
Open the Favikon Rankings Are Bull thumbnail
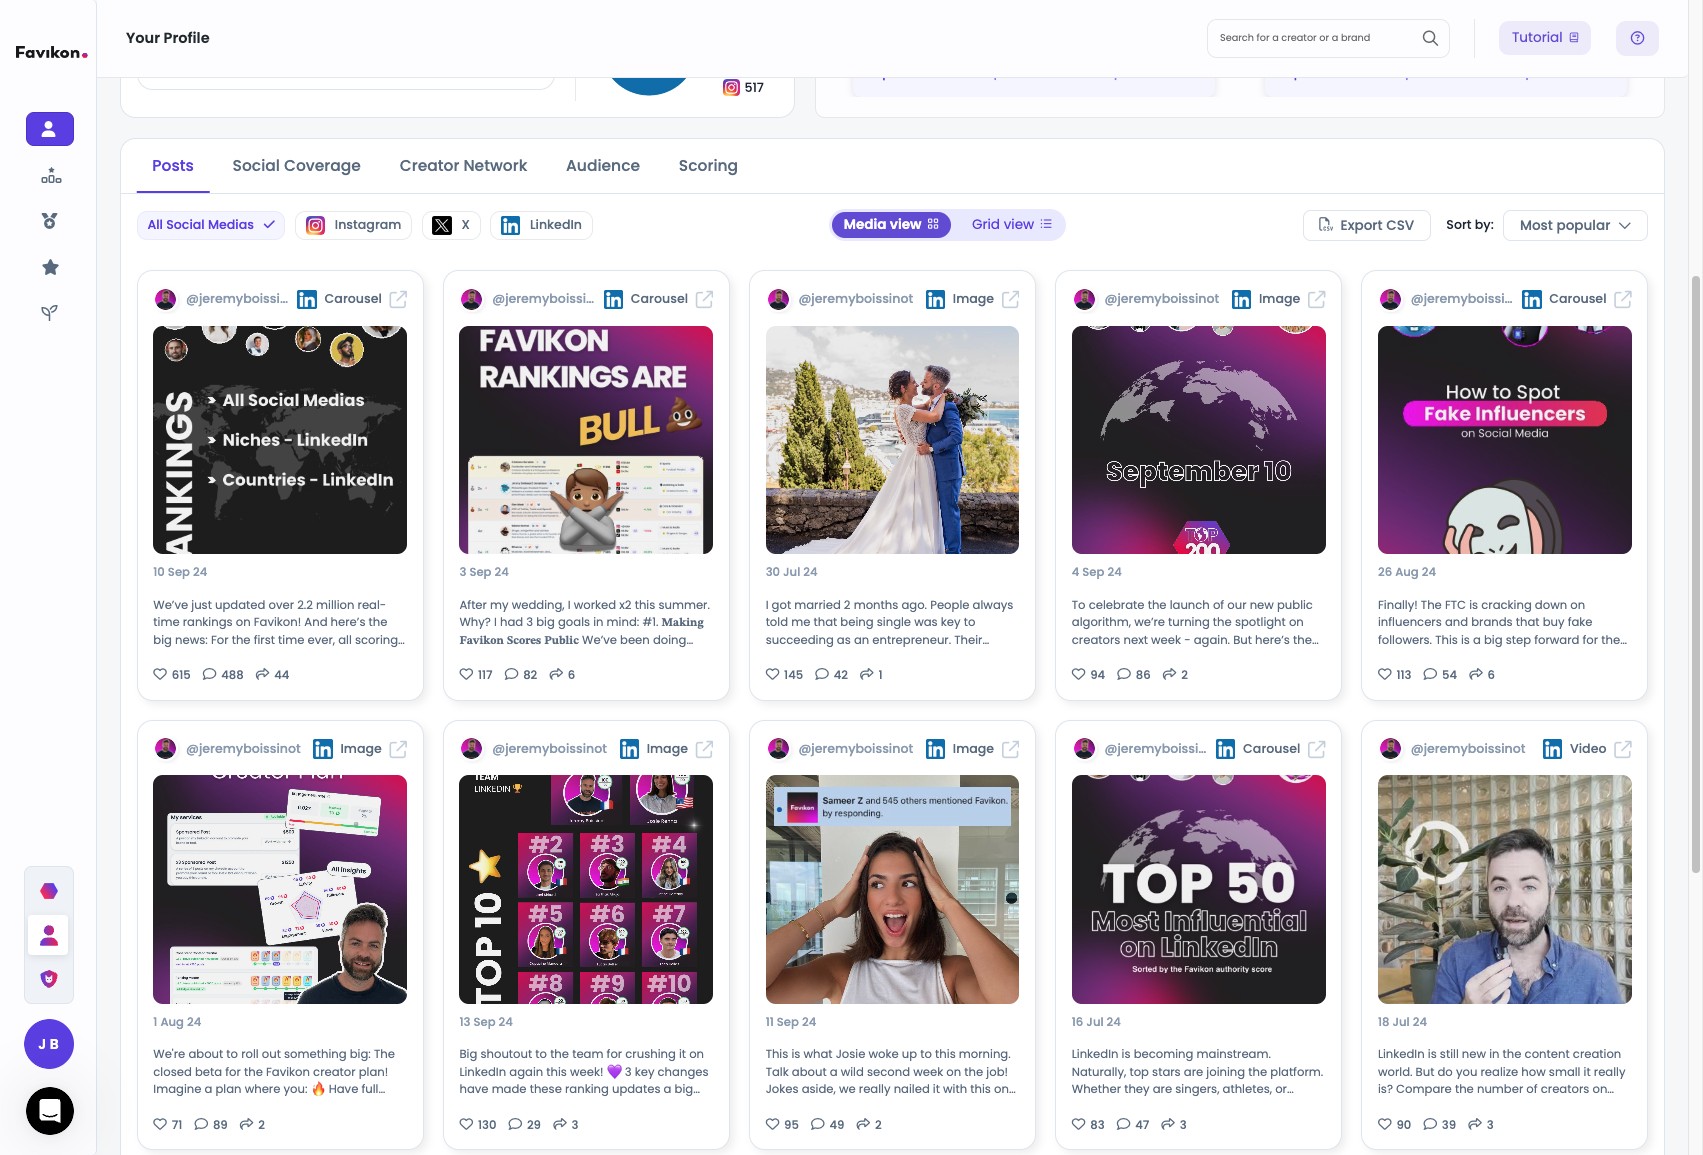click(x=586, y=440)
